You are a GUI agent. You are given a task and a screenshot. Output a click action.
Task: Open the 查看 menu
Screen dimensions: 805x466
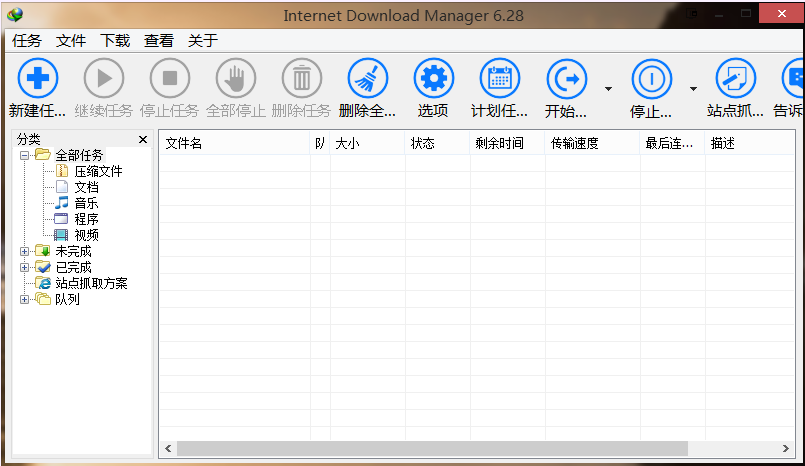tap(159, 41)
